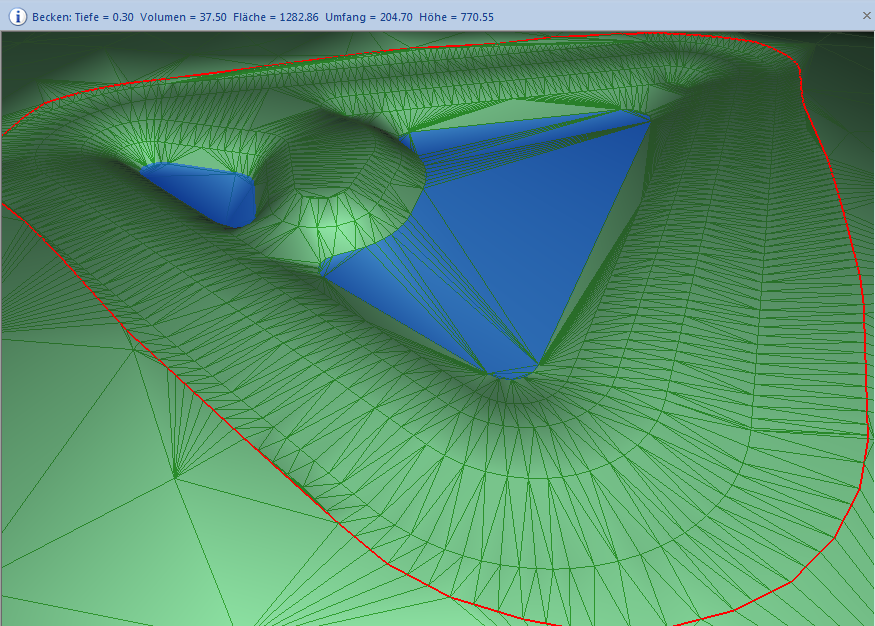The width and height of the screenshot is (875, 626).
Task: Close the Becken info bar
Action: [866, 16]
